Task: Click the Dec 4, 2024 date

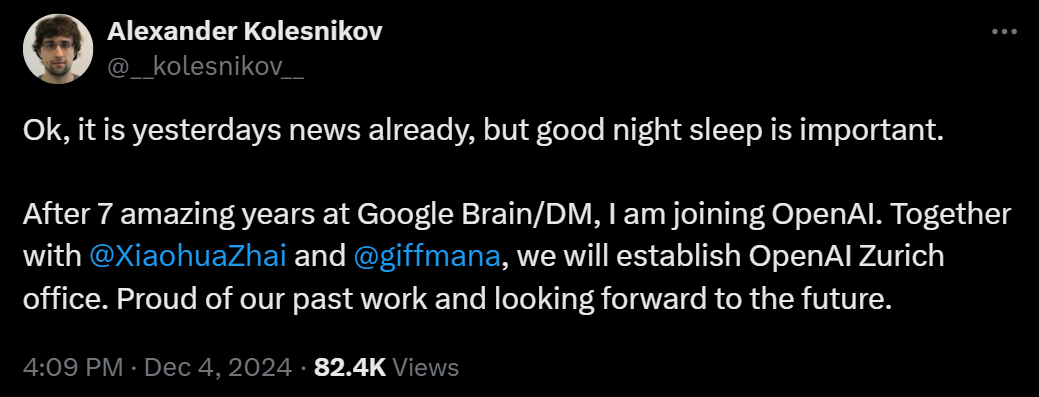Action: [218, 367]
